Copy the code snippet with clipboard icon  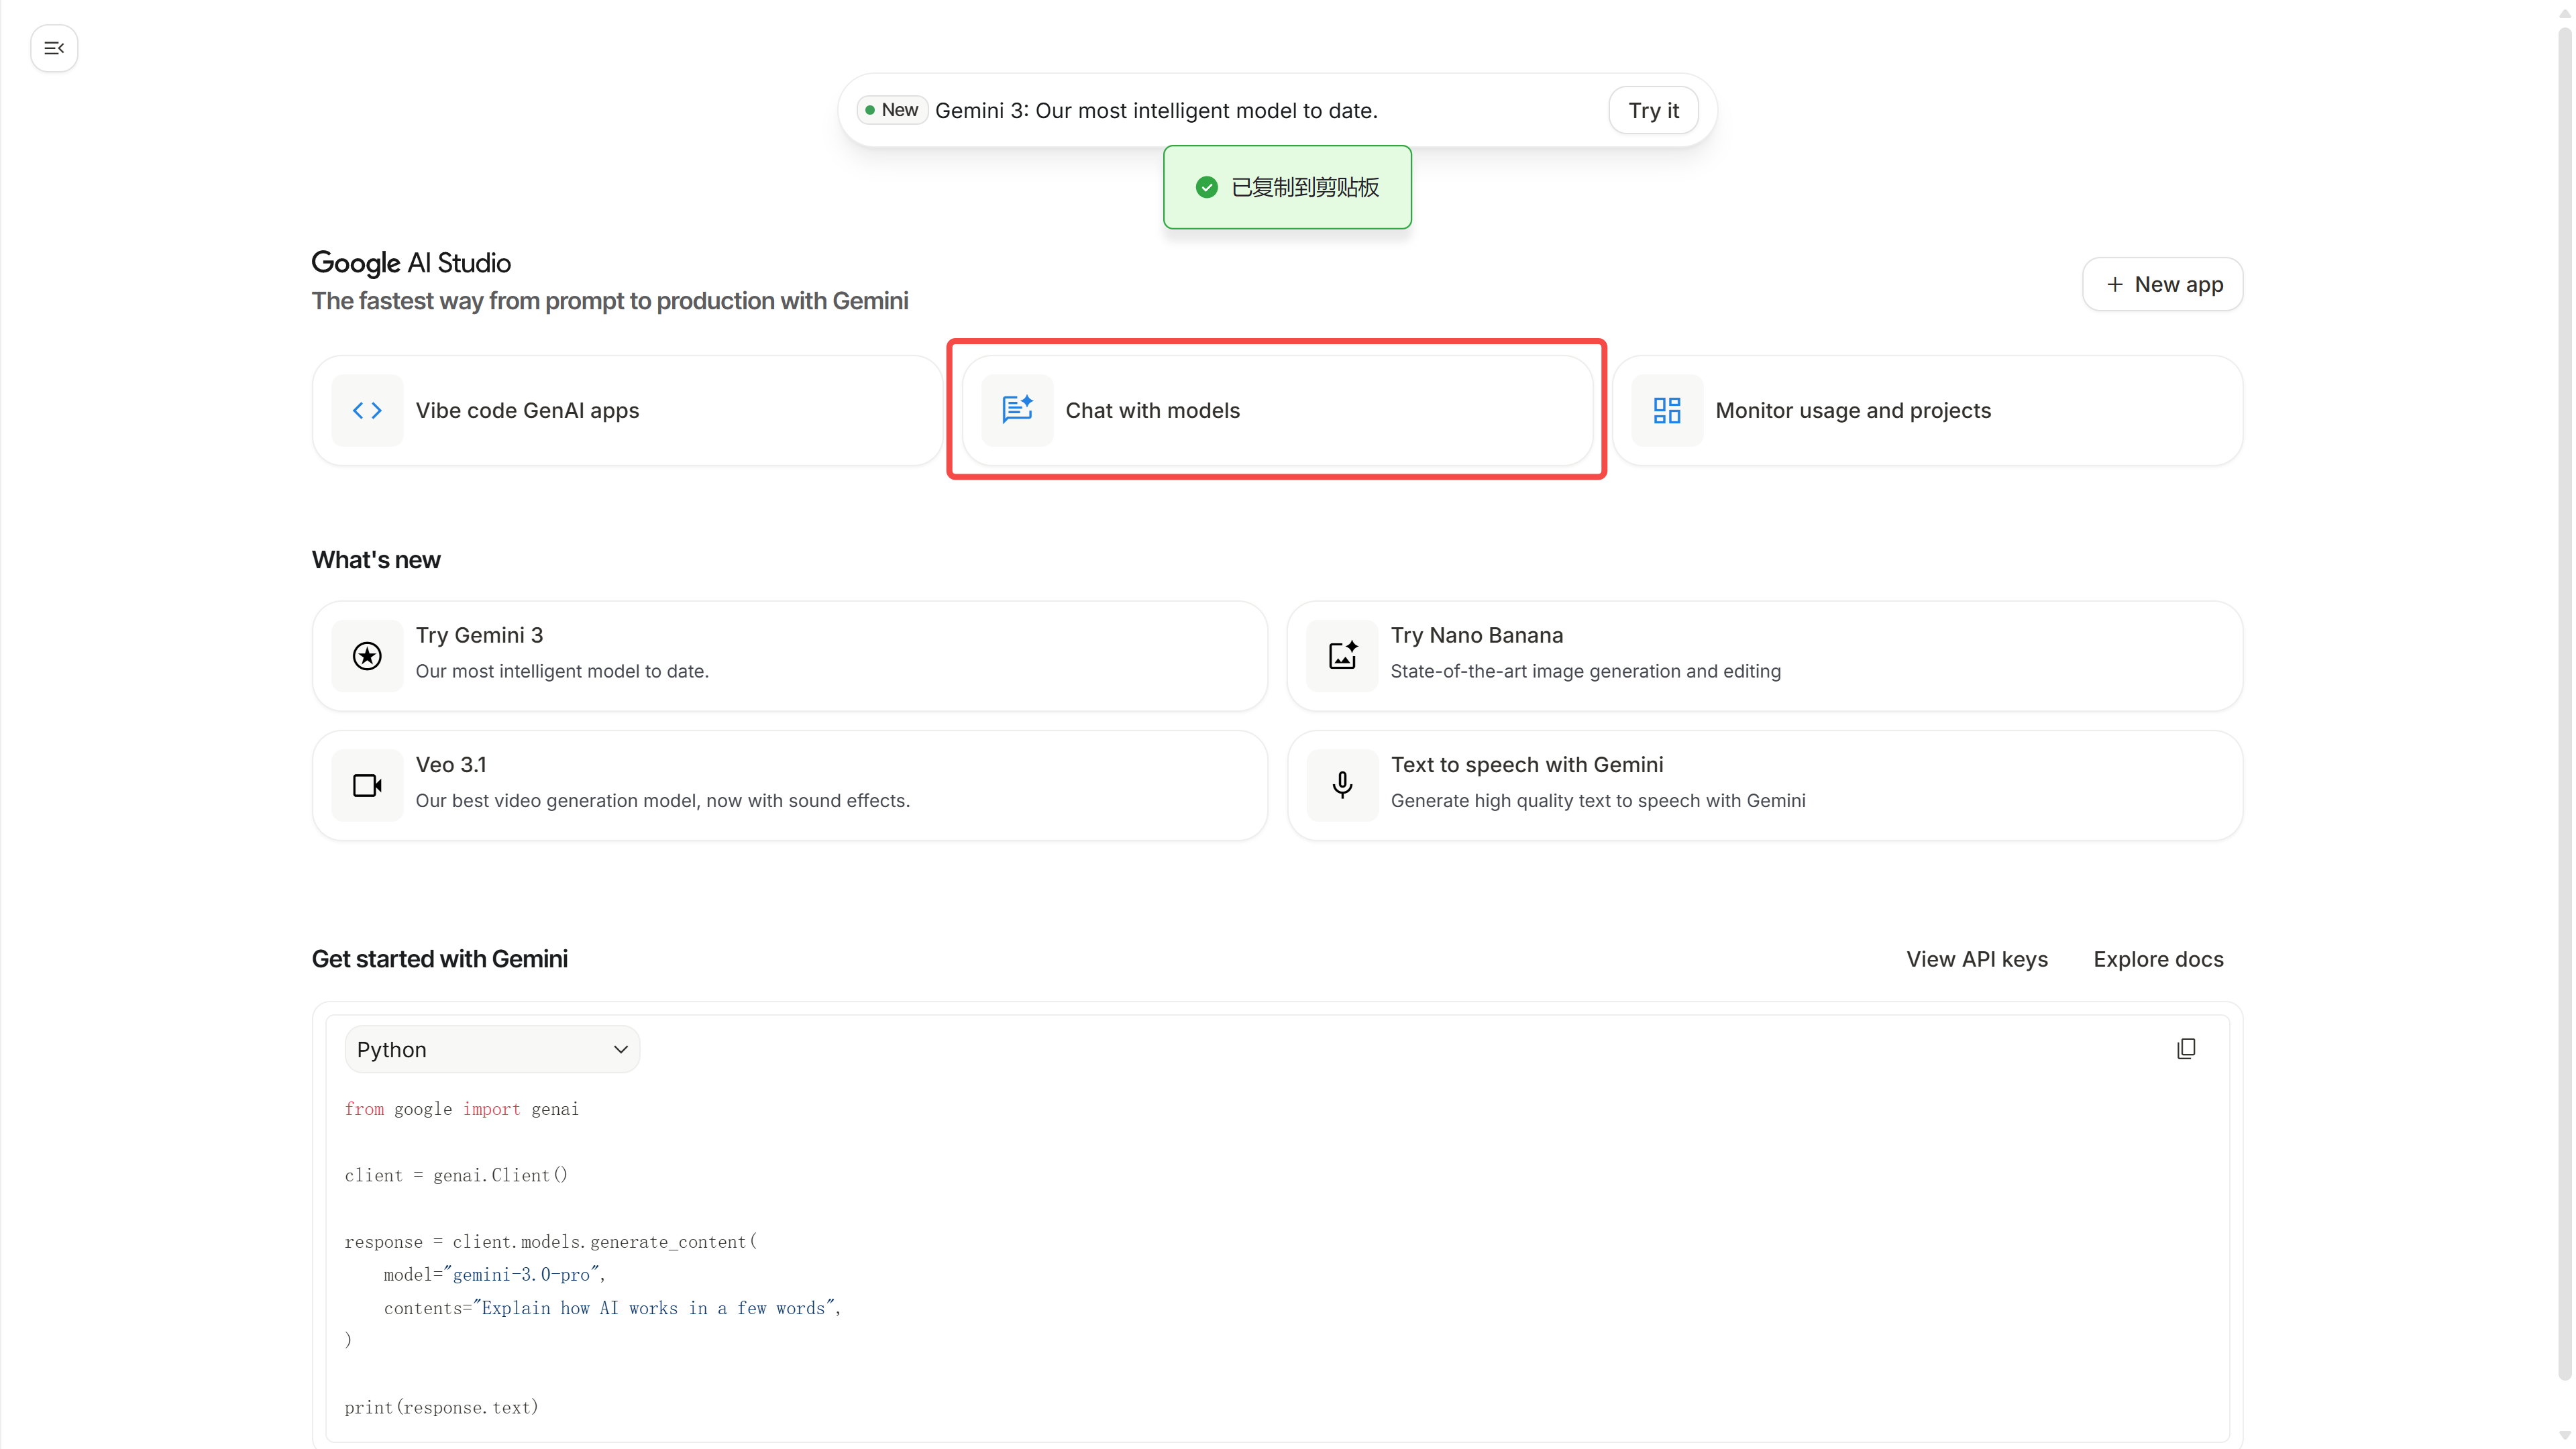2186,1048
